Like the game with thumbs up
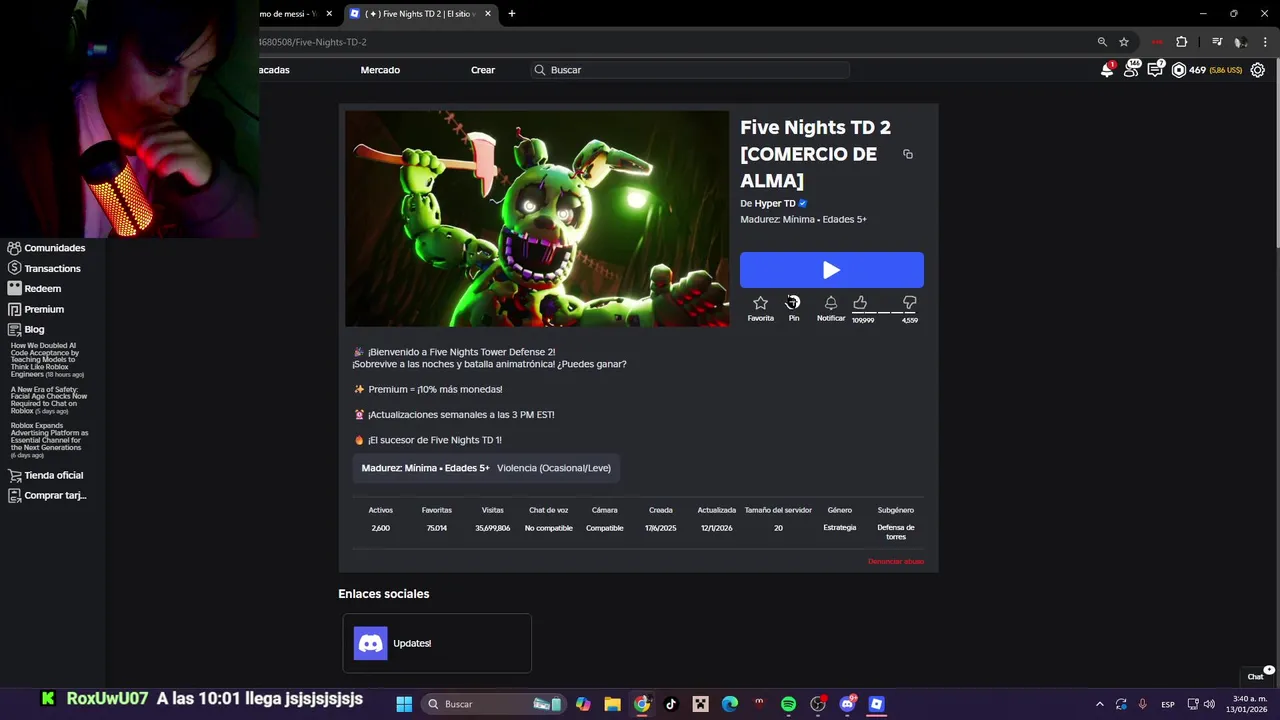The height and width of the screenshot is (720, 1280). [861, 303]
